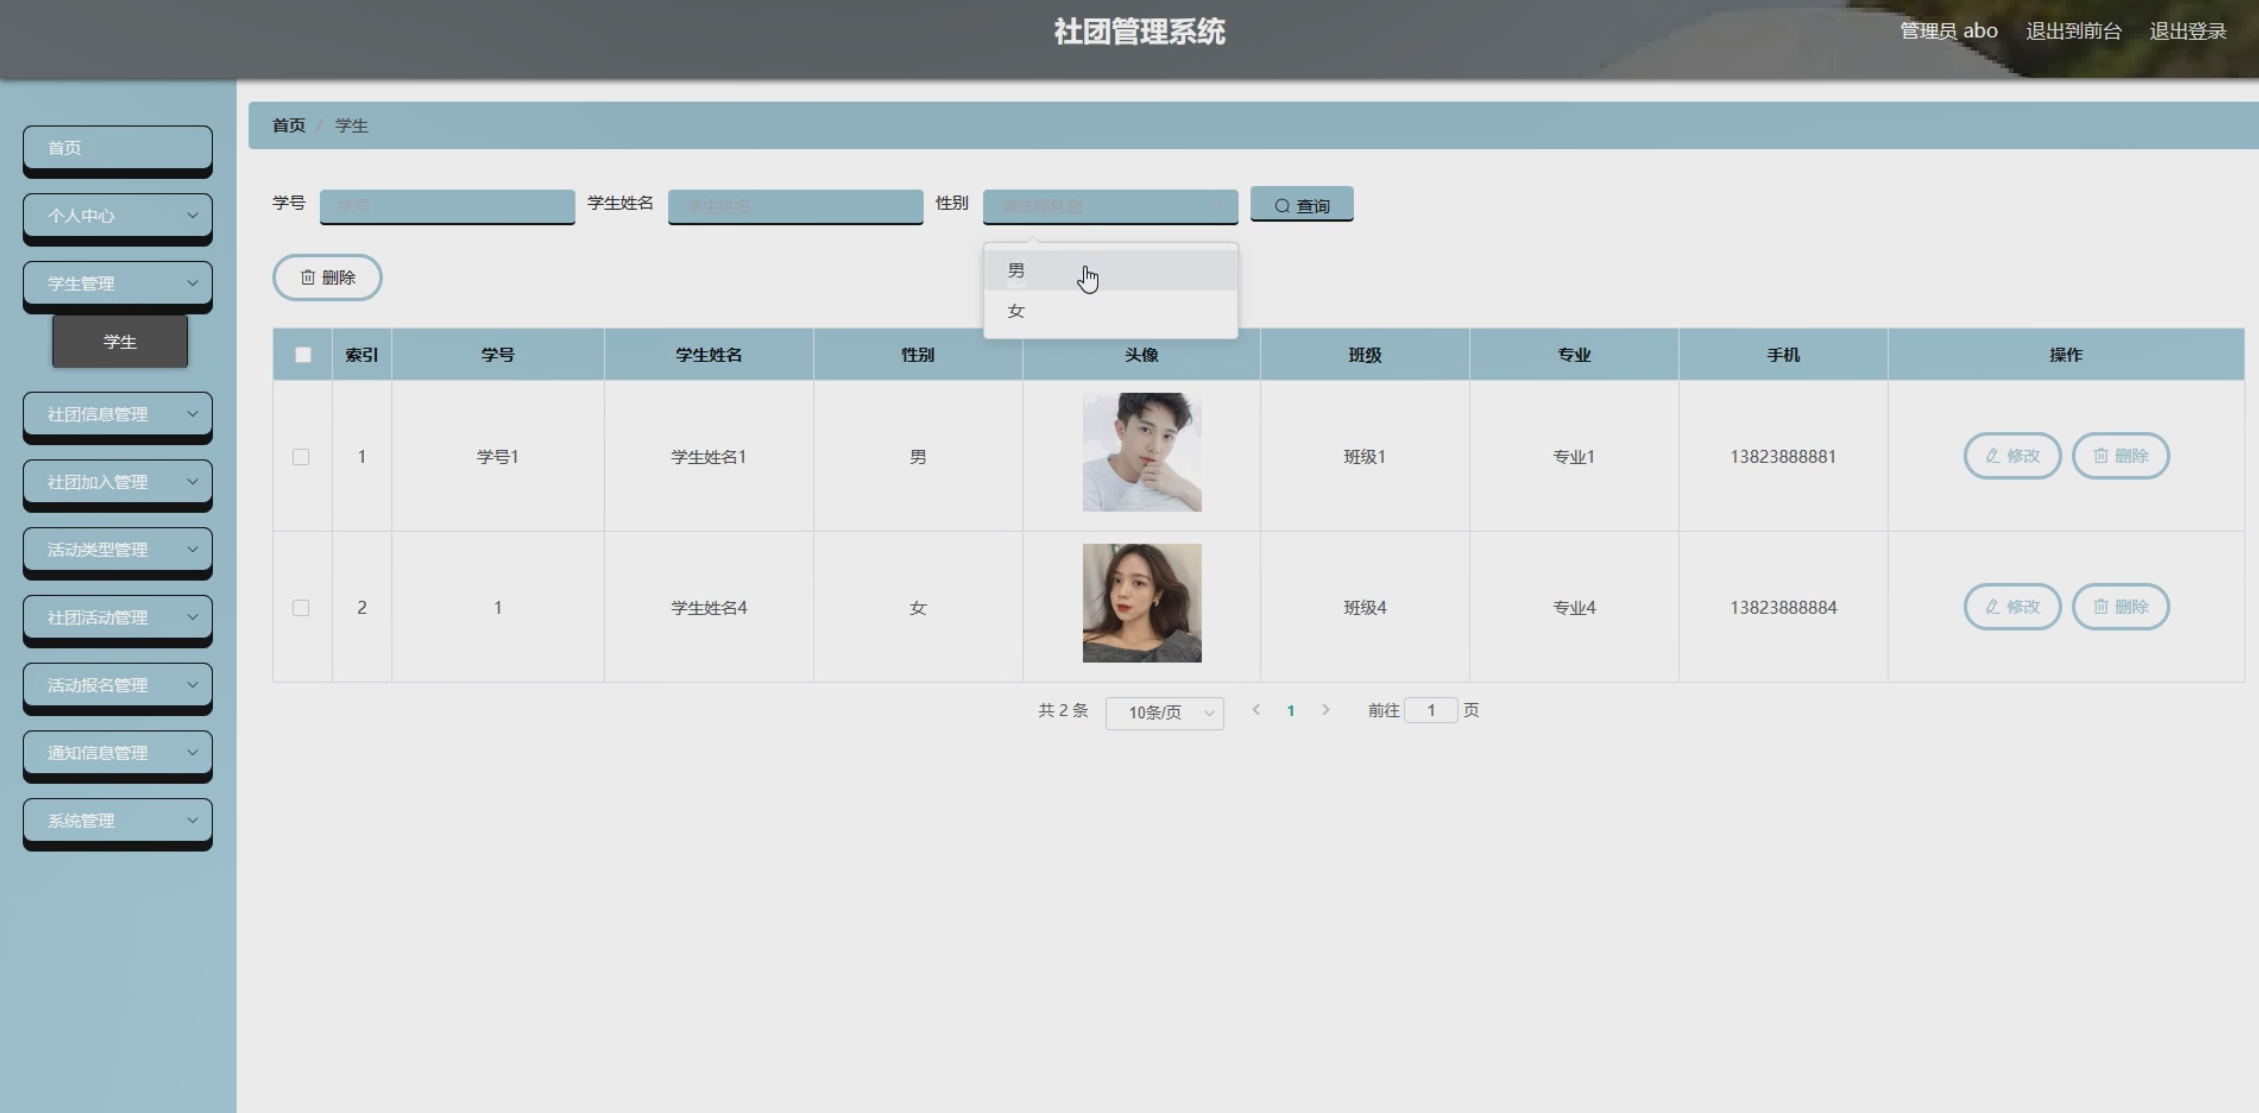Click 退出到前台 link in header

pyautogui.click(x=2073, y=31)
